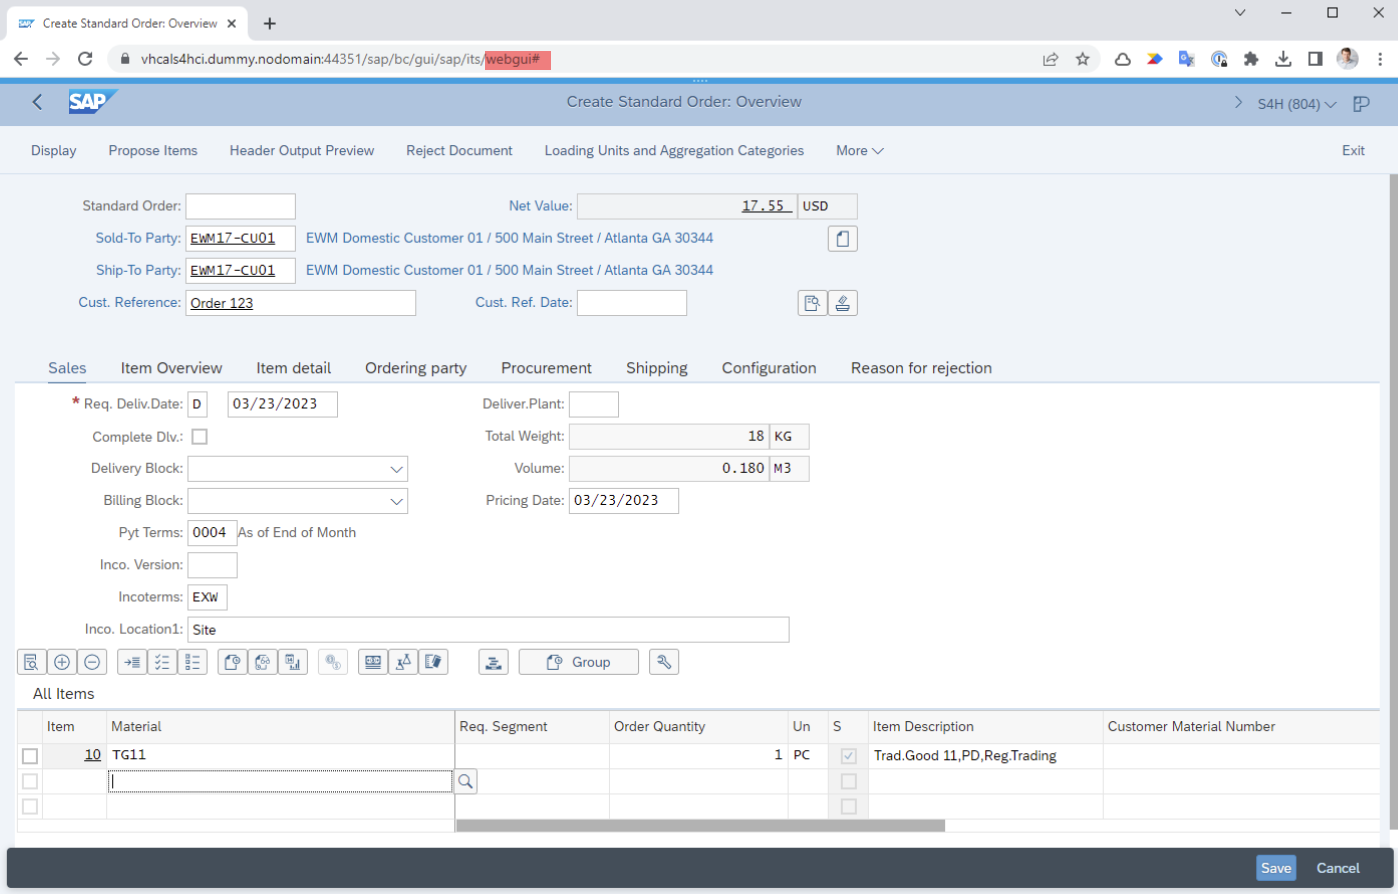Click the insert new item plus icon
1398x894 pixels.
click(62, 661)
